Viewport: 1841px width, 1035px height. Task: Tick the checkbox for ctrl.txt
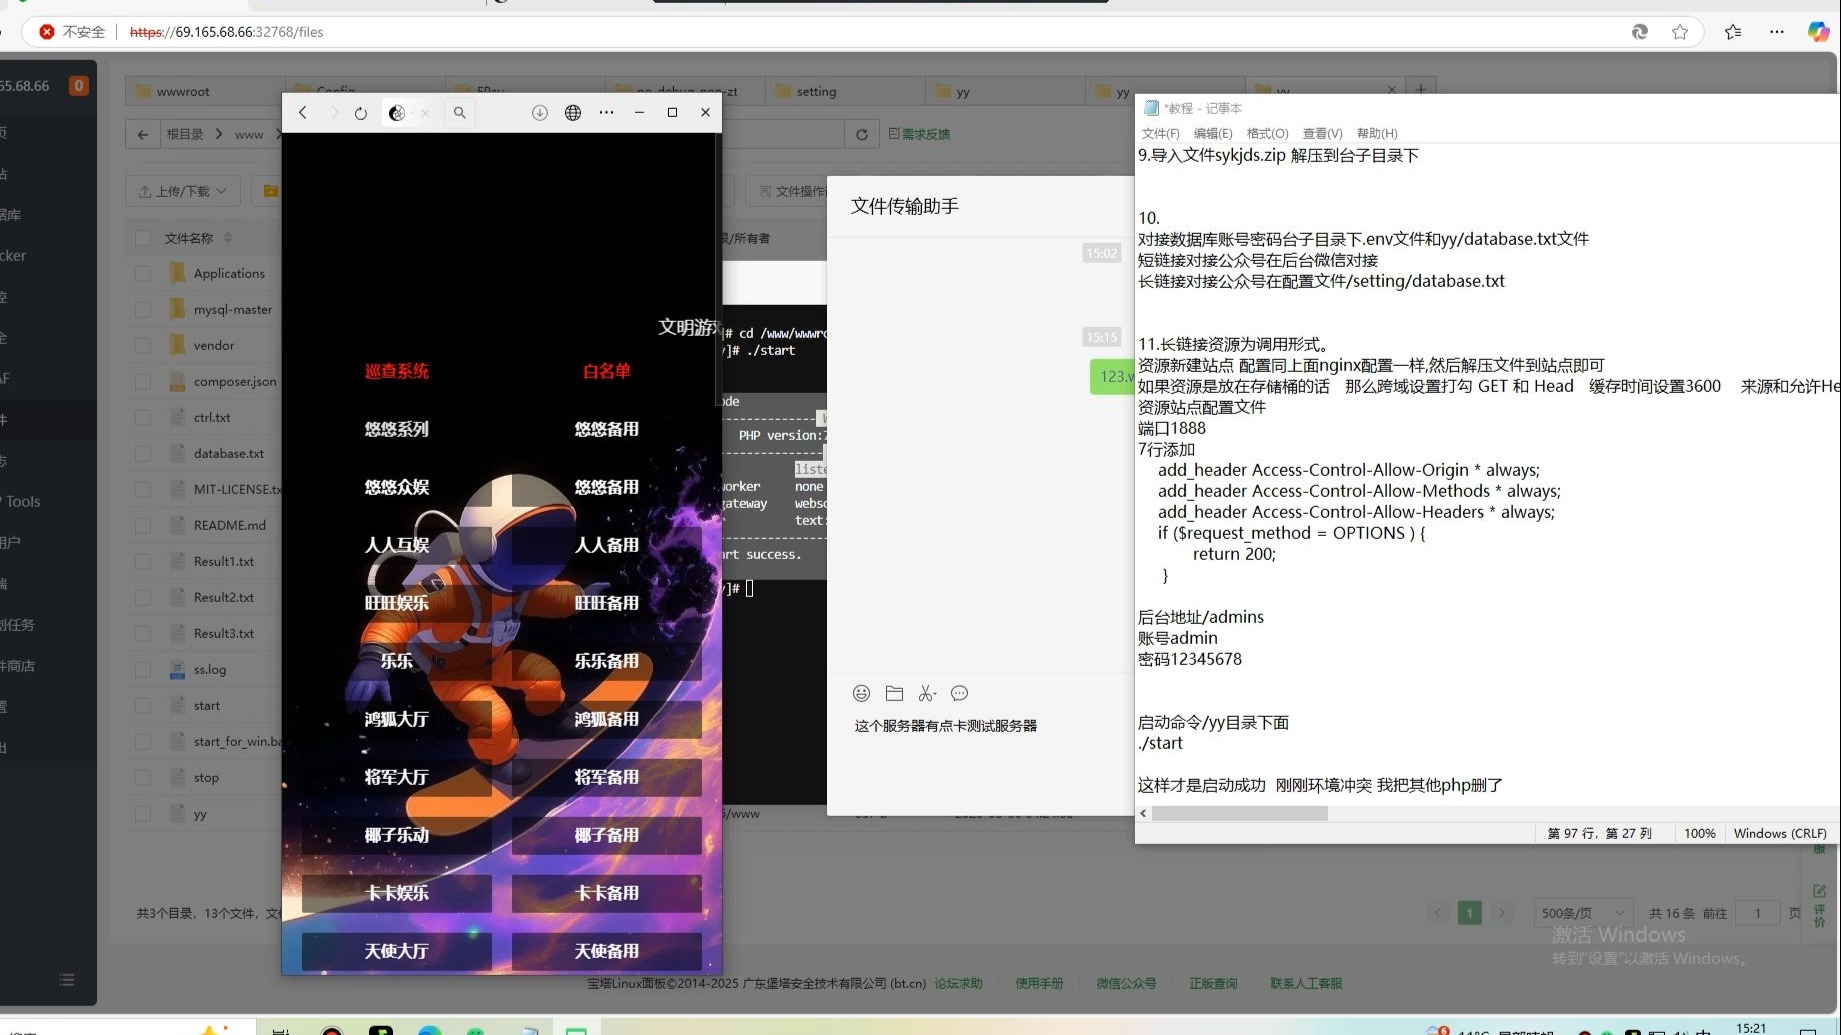(x=143, y=417)
